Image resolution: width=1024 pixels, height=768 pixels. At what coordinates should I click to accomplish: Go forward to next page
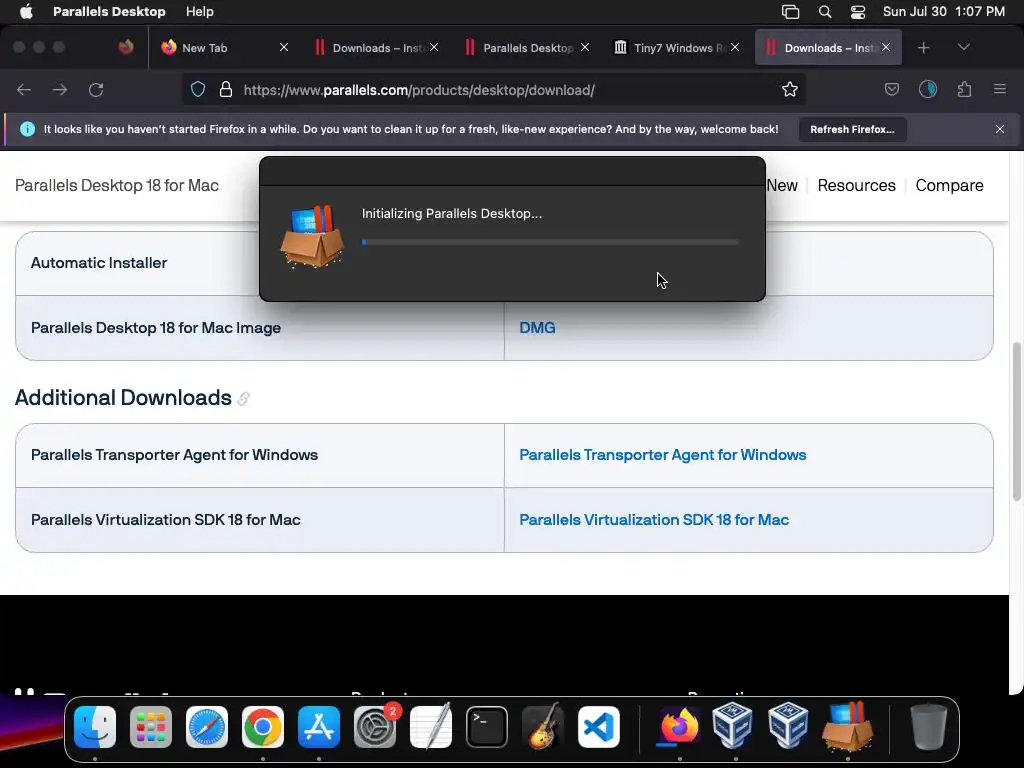point(60,90)
